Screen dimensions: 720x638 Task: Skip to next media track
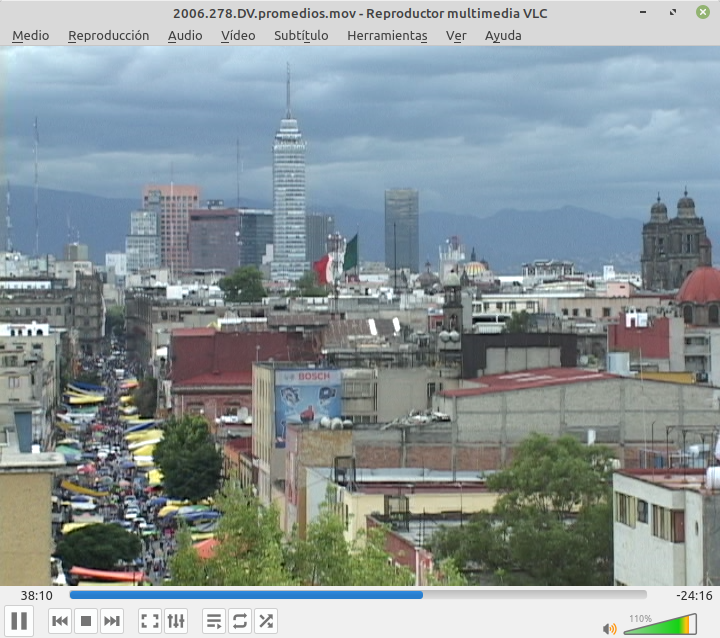112,621
